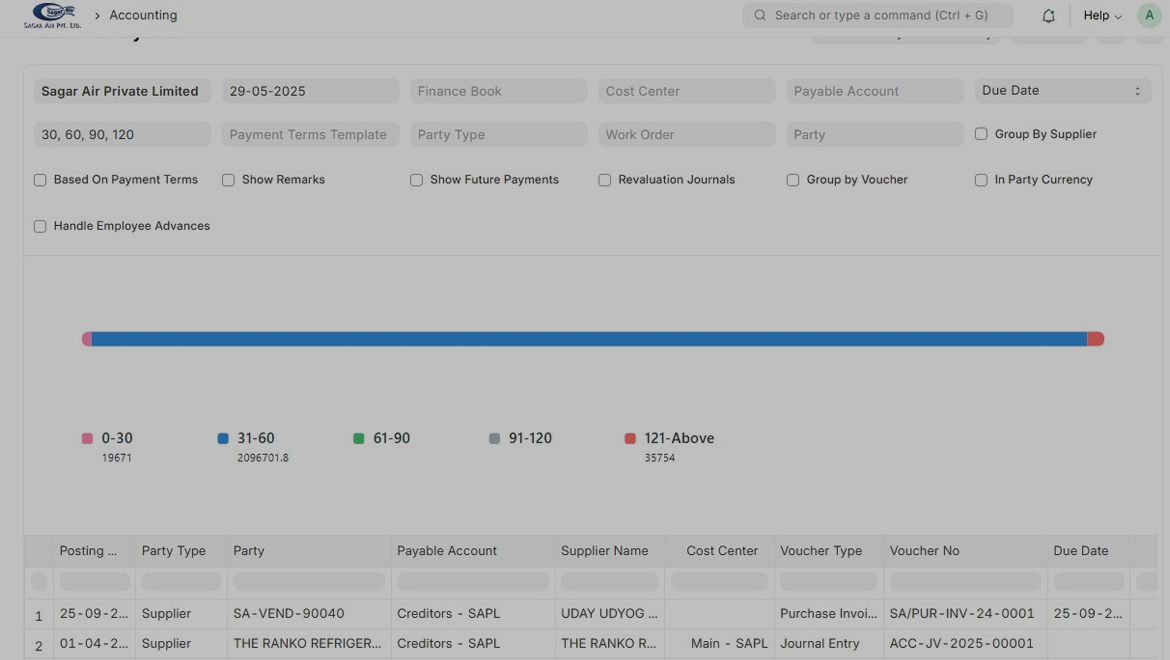Sort by Voucher No column header

(x=924, y=551)
